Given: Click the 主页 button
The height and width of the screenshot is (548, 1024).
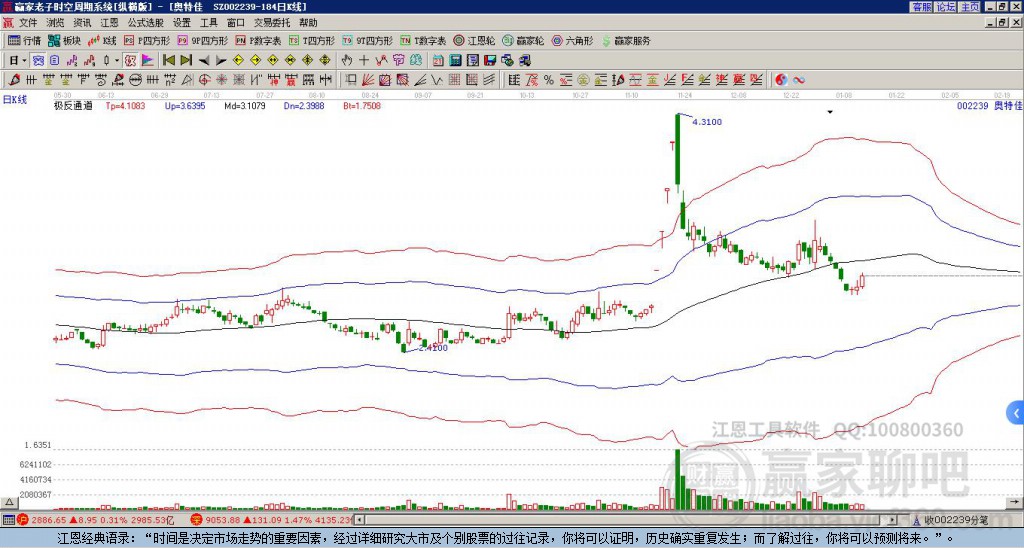Looking at the screenshot, I should [x=969, y=7].
